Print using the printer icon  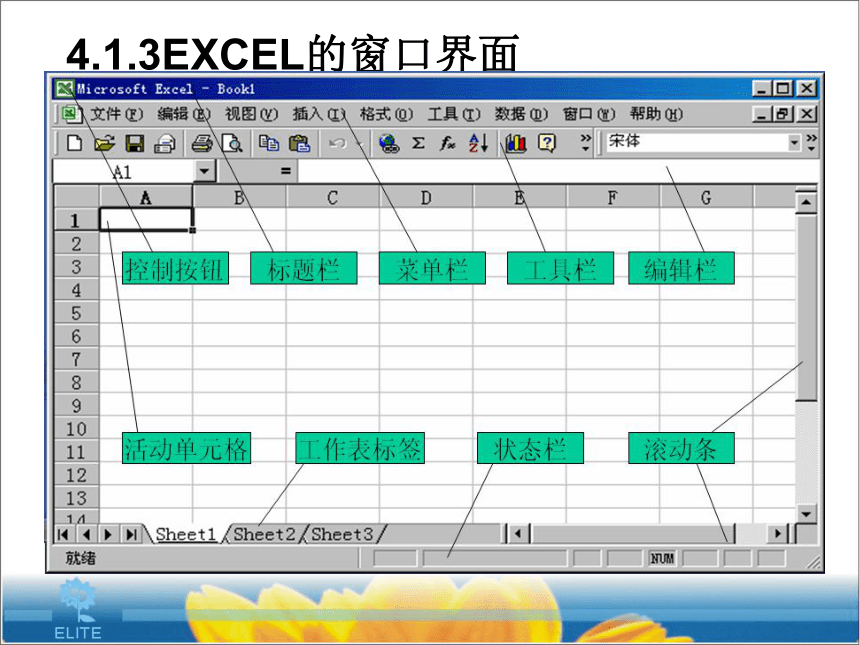(202, 143)
